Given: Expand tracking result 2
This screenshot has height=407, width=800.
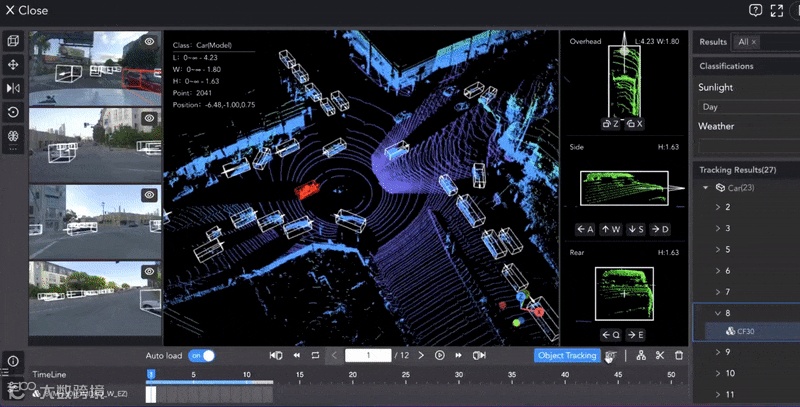Looking at the screenshot, I should tap(718, 207).
